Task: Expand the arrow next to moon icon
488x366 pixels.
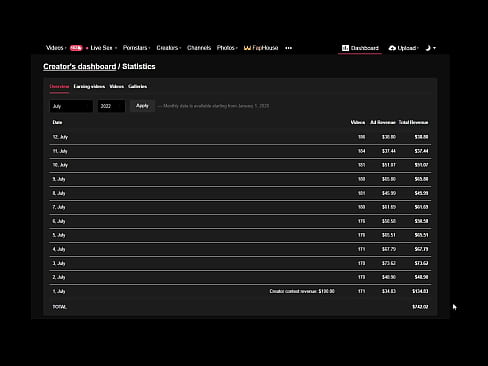Action: click(x=434, y=48)
